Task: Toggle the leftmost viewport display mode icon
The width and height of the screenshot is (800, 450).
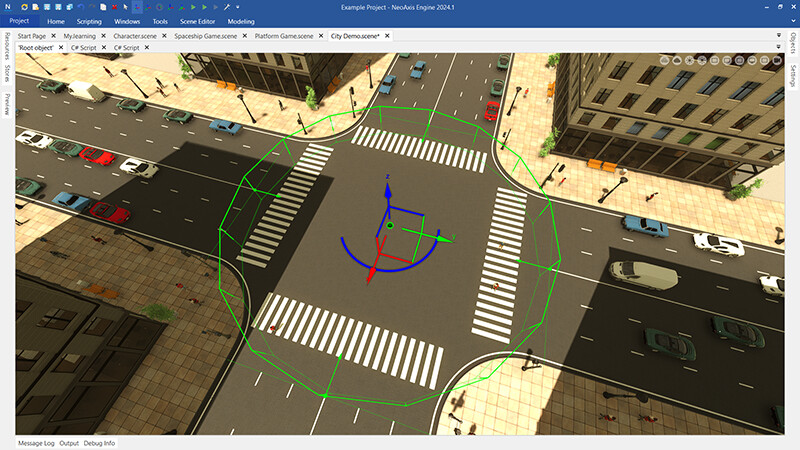Action: click(x=664, y=60)
